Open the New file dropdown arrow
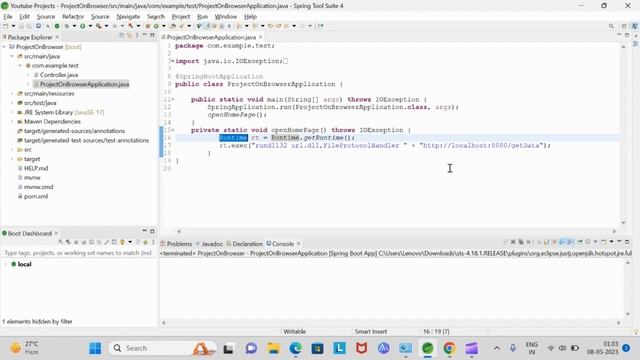 coord(13,26)
